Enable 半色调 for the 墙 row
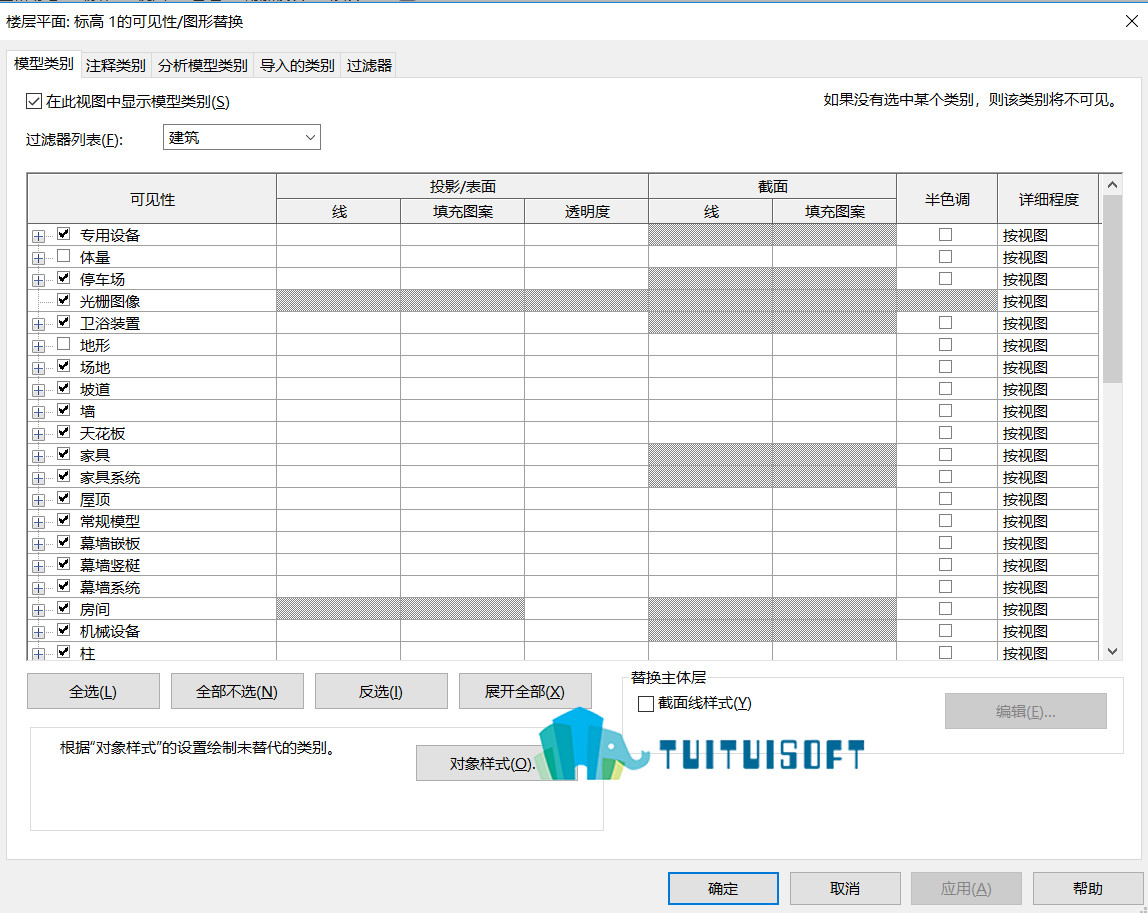Viewport: 1148px width, 913px height. point(945,410)
